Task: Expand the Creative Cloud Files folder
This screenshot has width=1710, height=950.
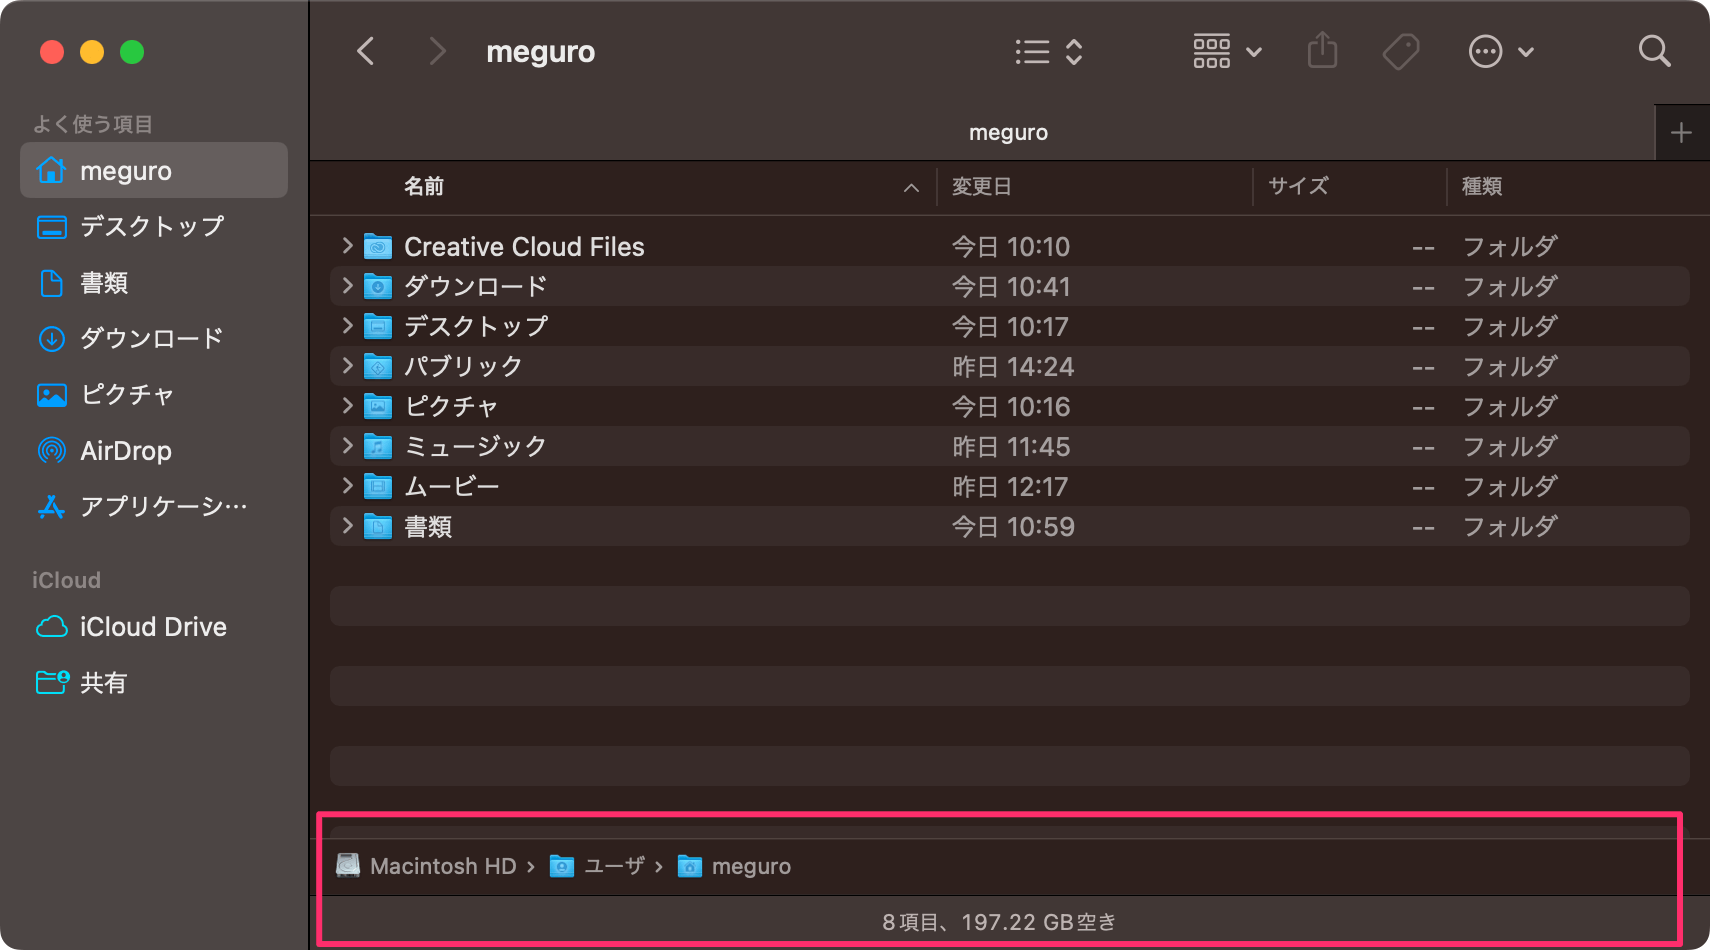Action: coord(347,246)
